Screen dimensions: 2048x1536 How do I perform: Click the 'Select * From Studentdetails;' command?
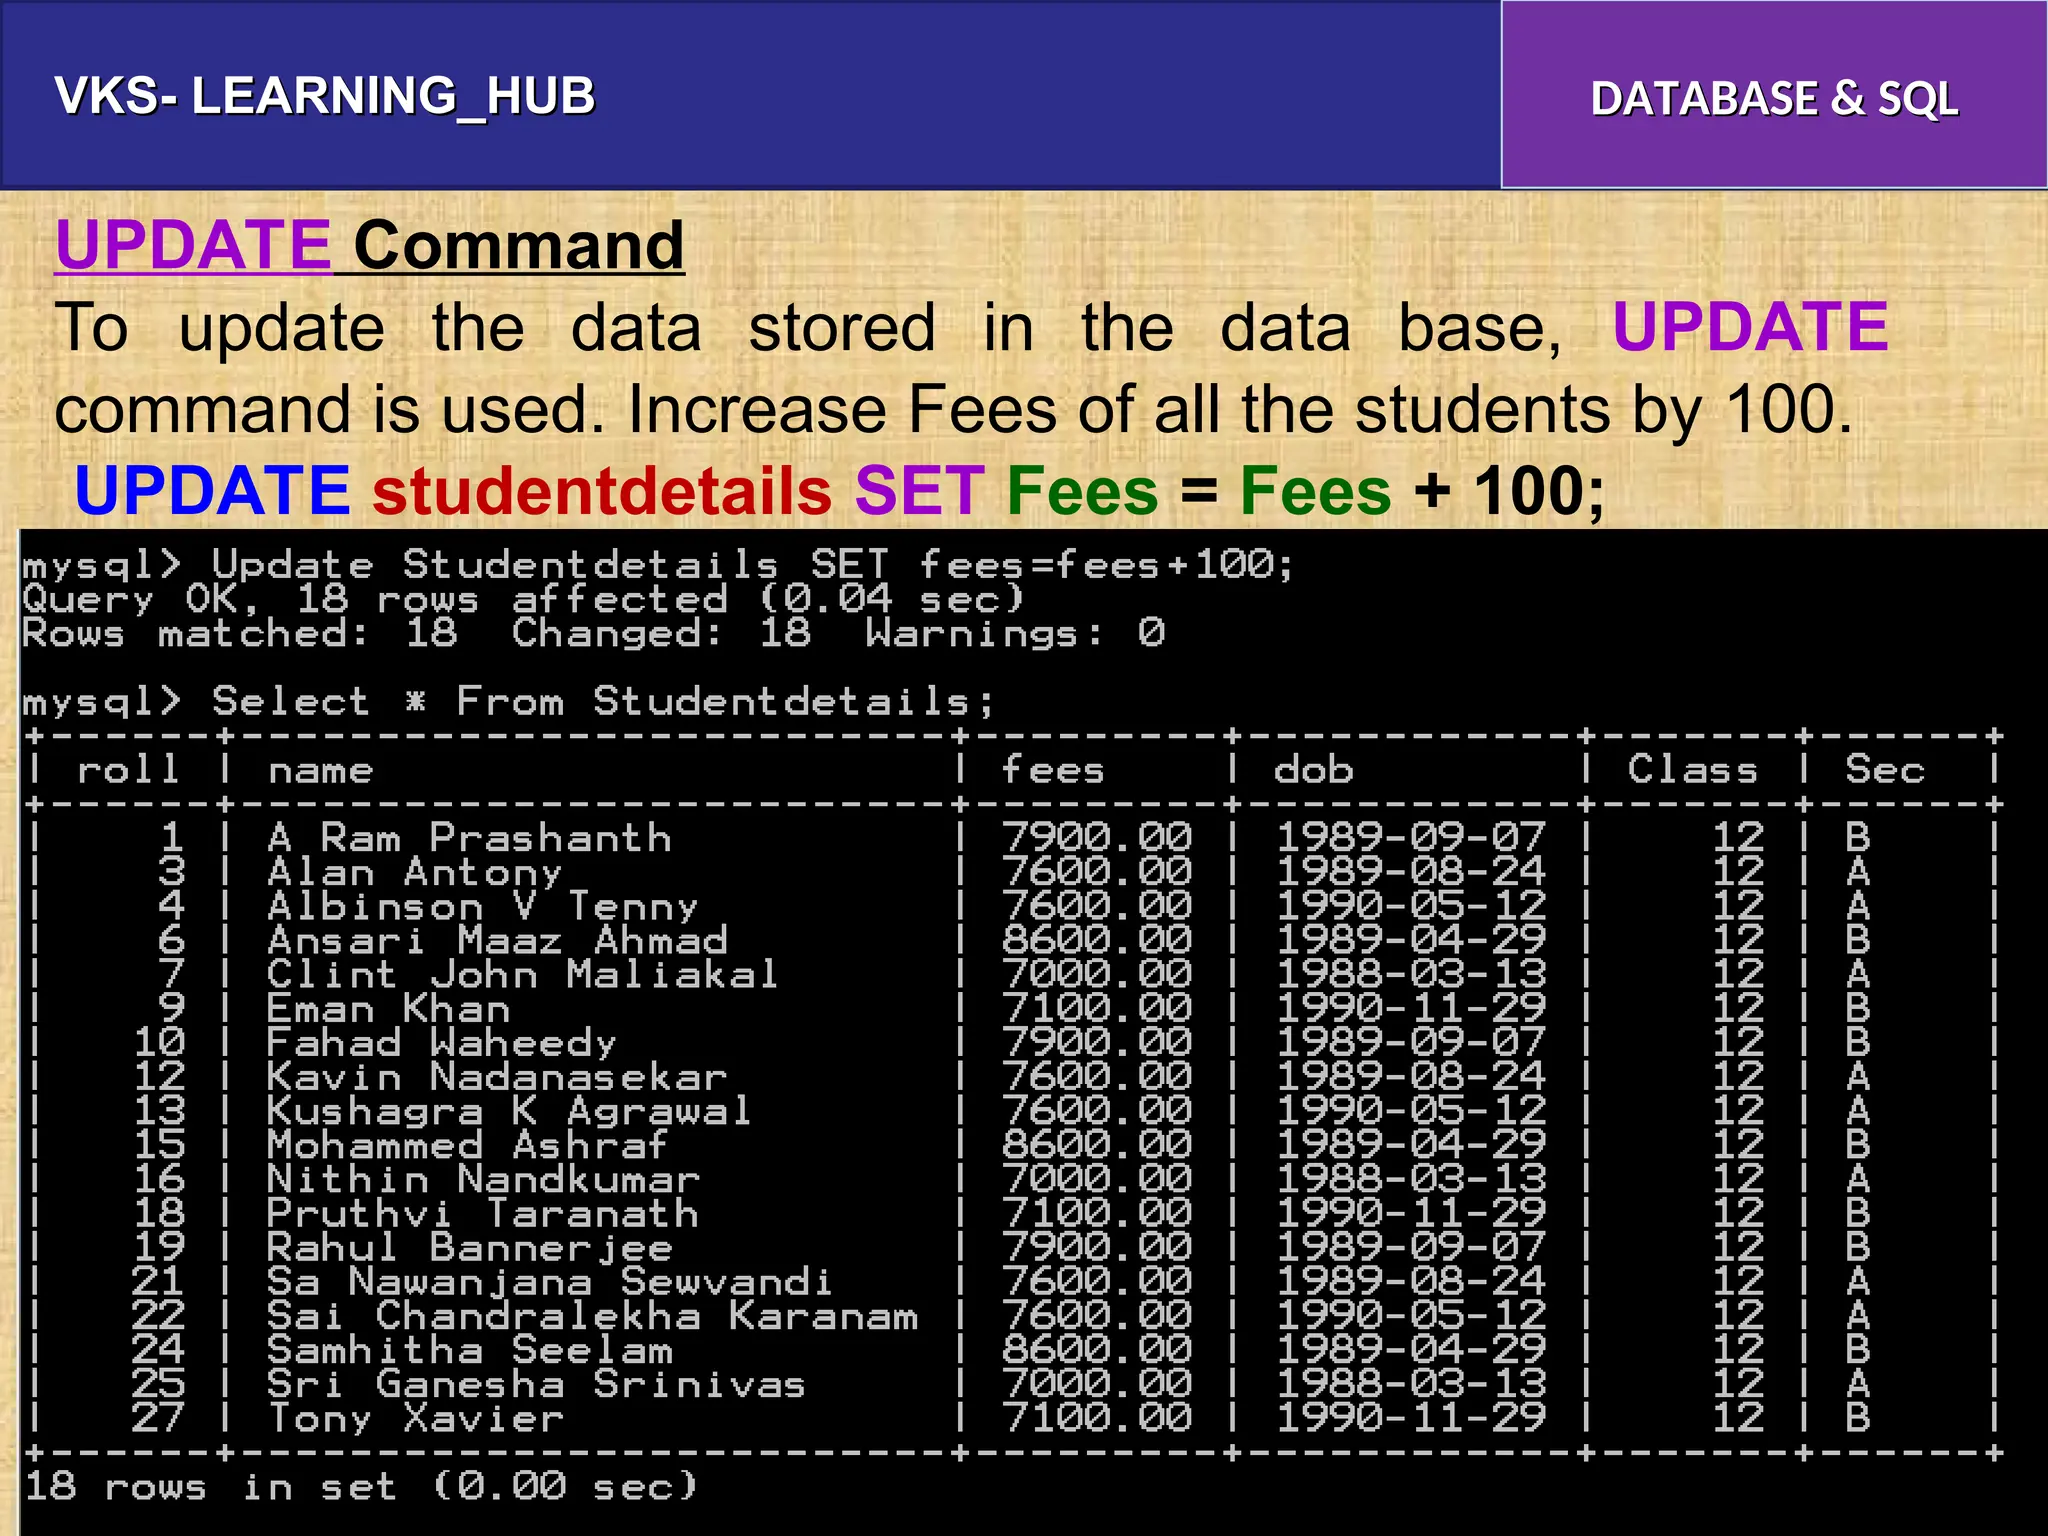[x=508, y=701]
